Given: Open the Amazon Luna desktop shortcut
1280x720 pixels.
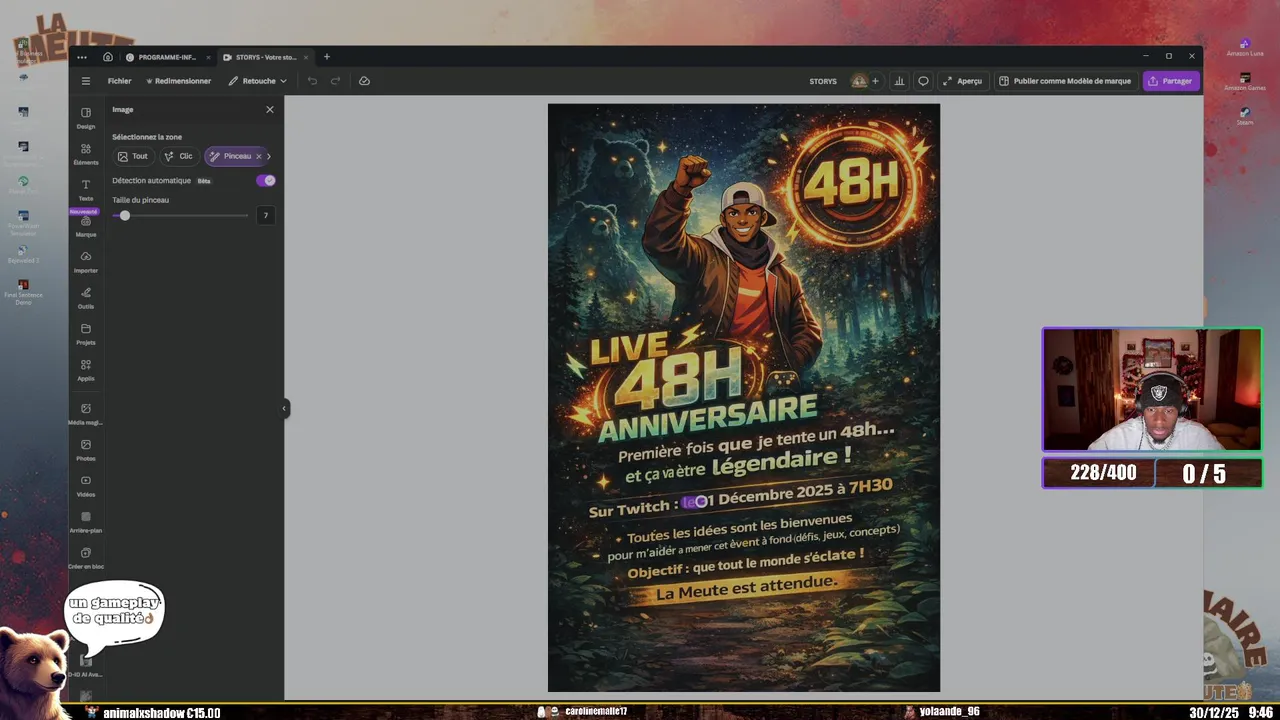Looking at the screenshot, I should [1244, 47].
